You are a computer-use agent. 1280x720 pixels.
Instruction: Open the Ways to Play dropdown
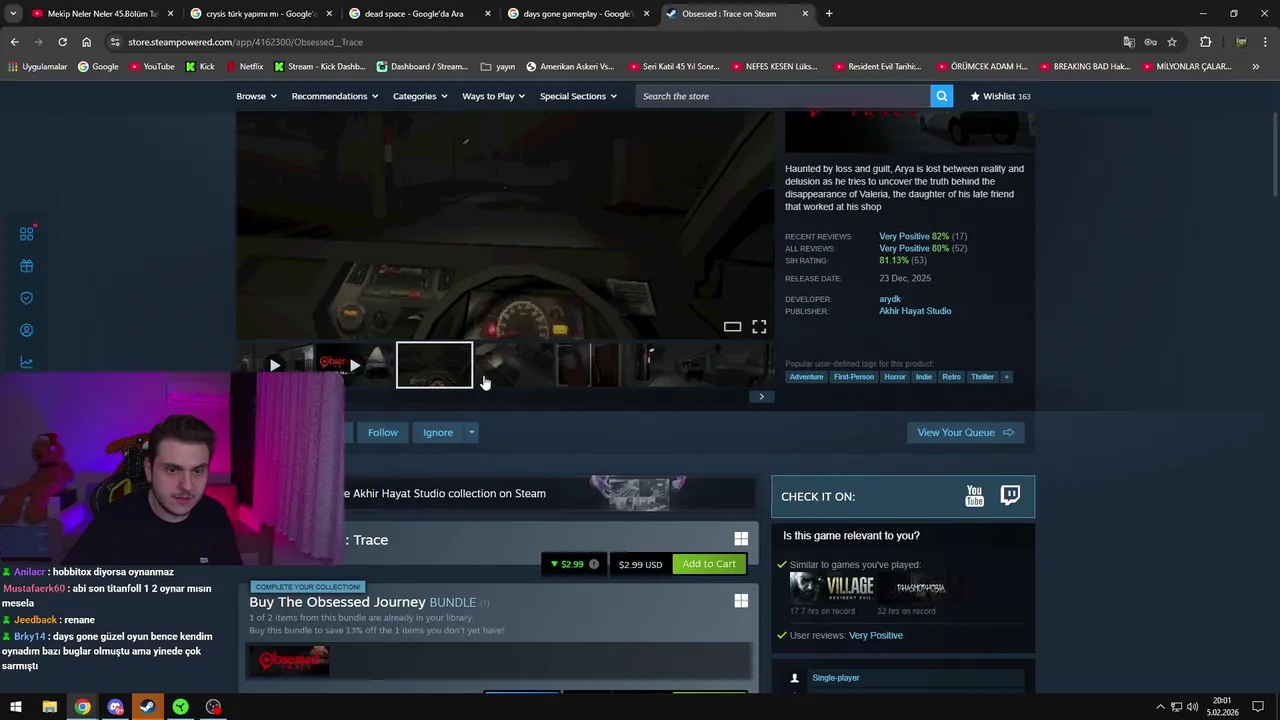494,96
